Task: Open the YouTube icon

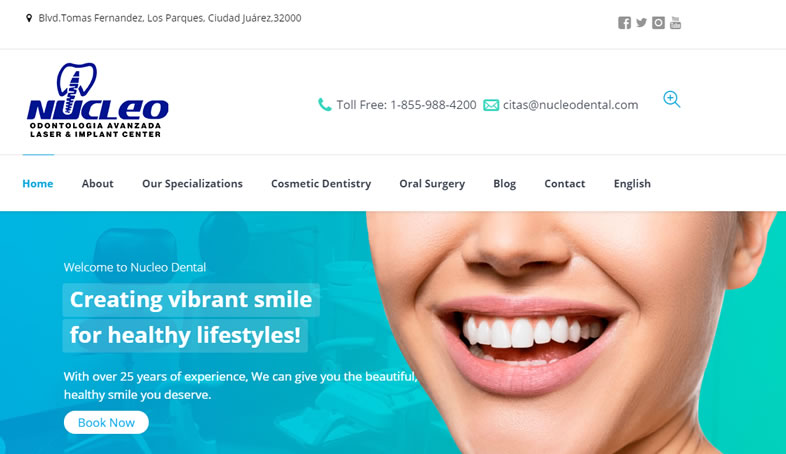Action: [675, 23]
